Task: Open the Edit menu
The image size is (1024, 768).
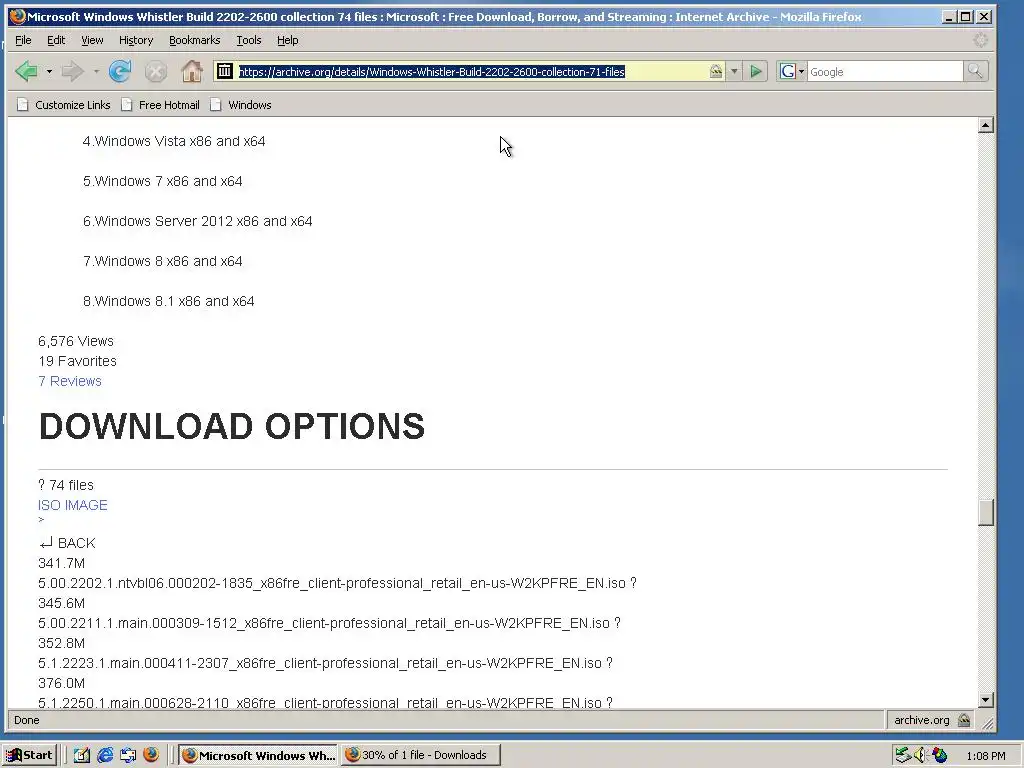Action: click(56, 40)
